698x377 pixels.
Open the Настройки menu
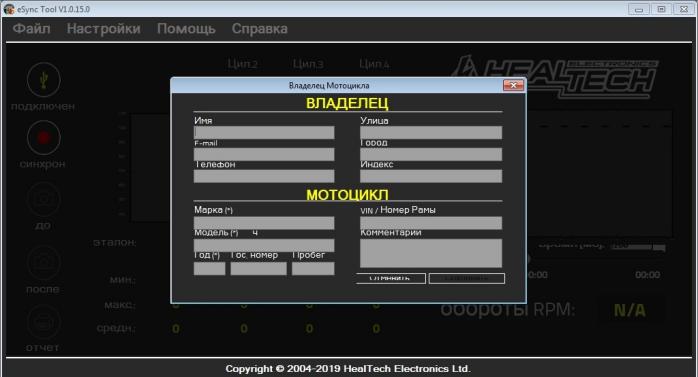(104, 28)
